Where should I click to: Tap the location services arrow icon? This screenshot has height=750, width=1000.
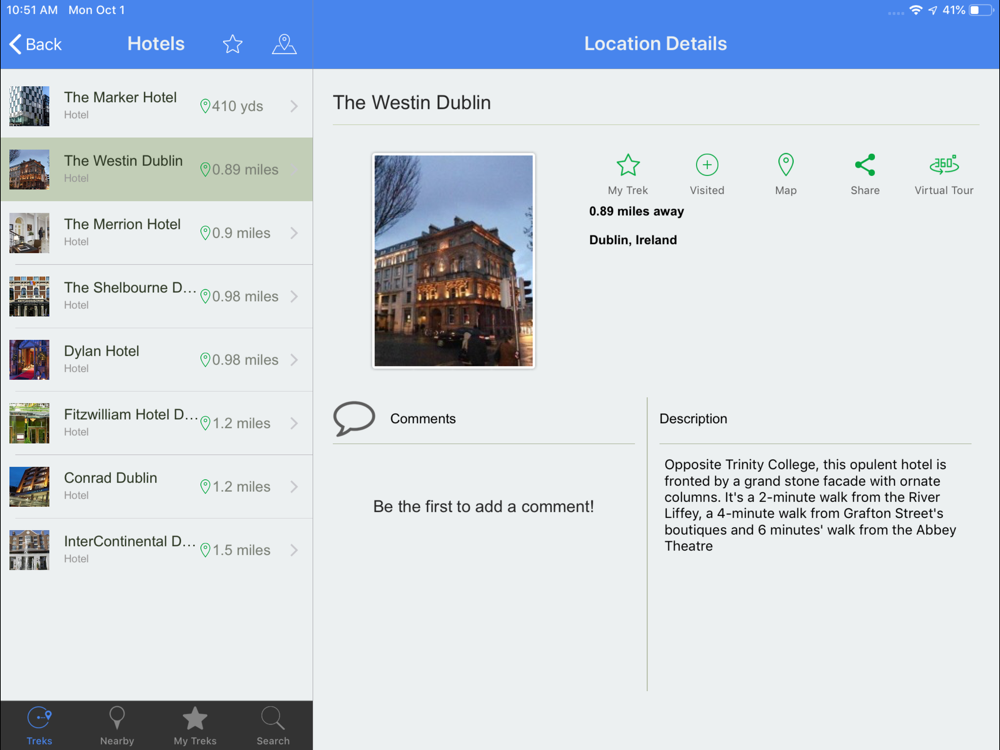pos(932,10)
